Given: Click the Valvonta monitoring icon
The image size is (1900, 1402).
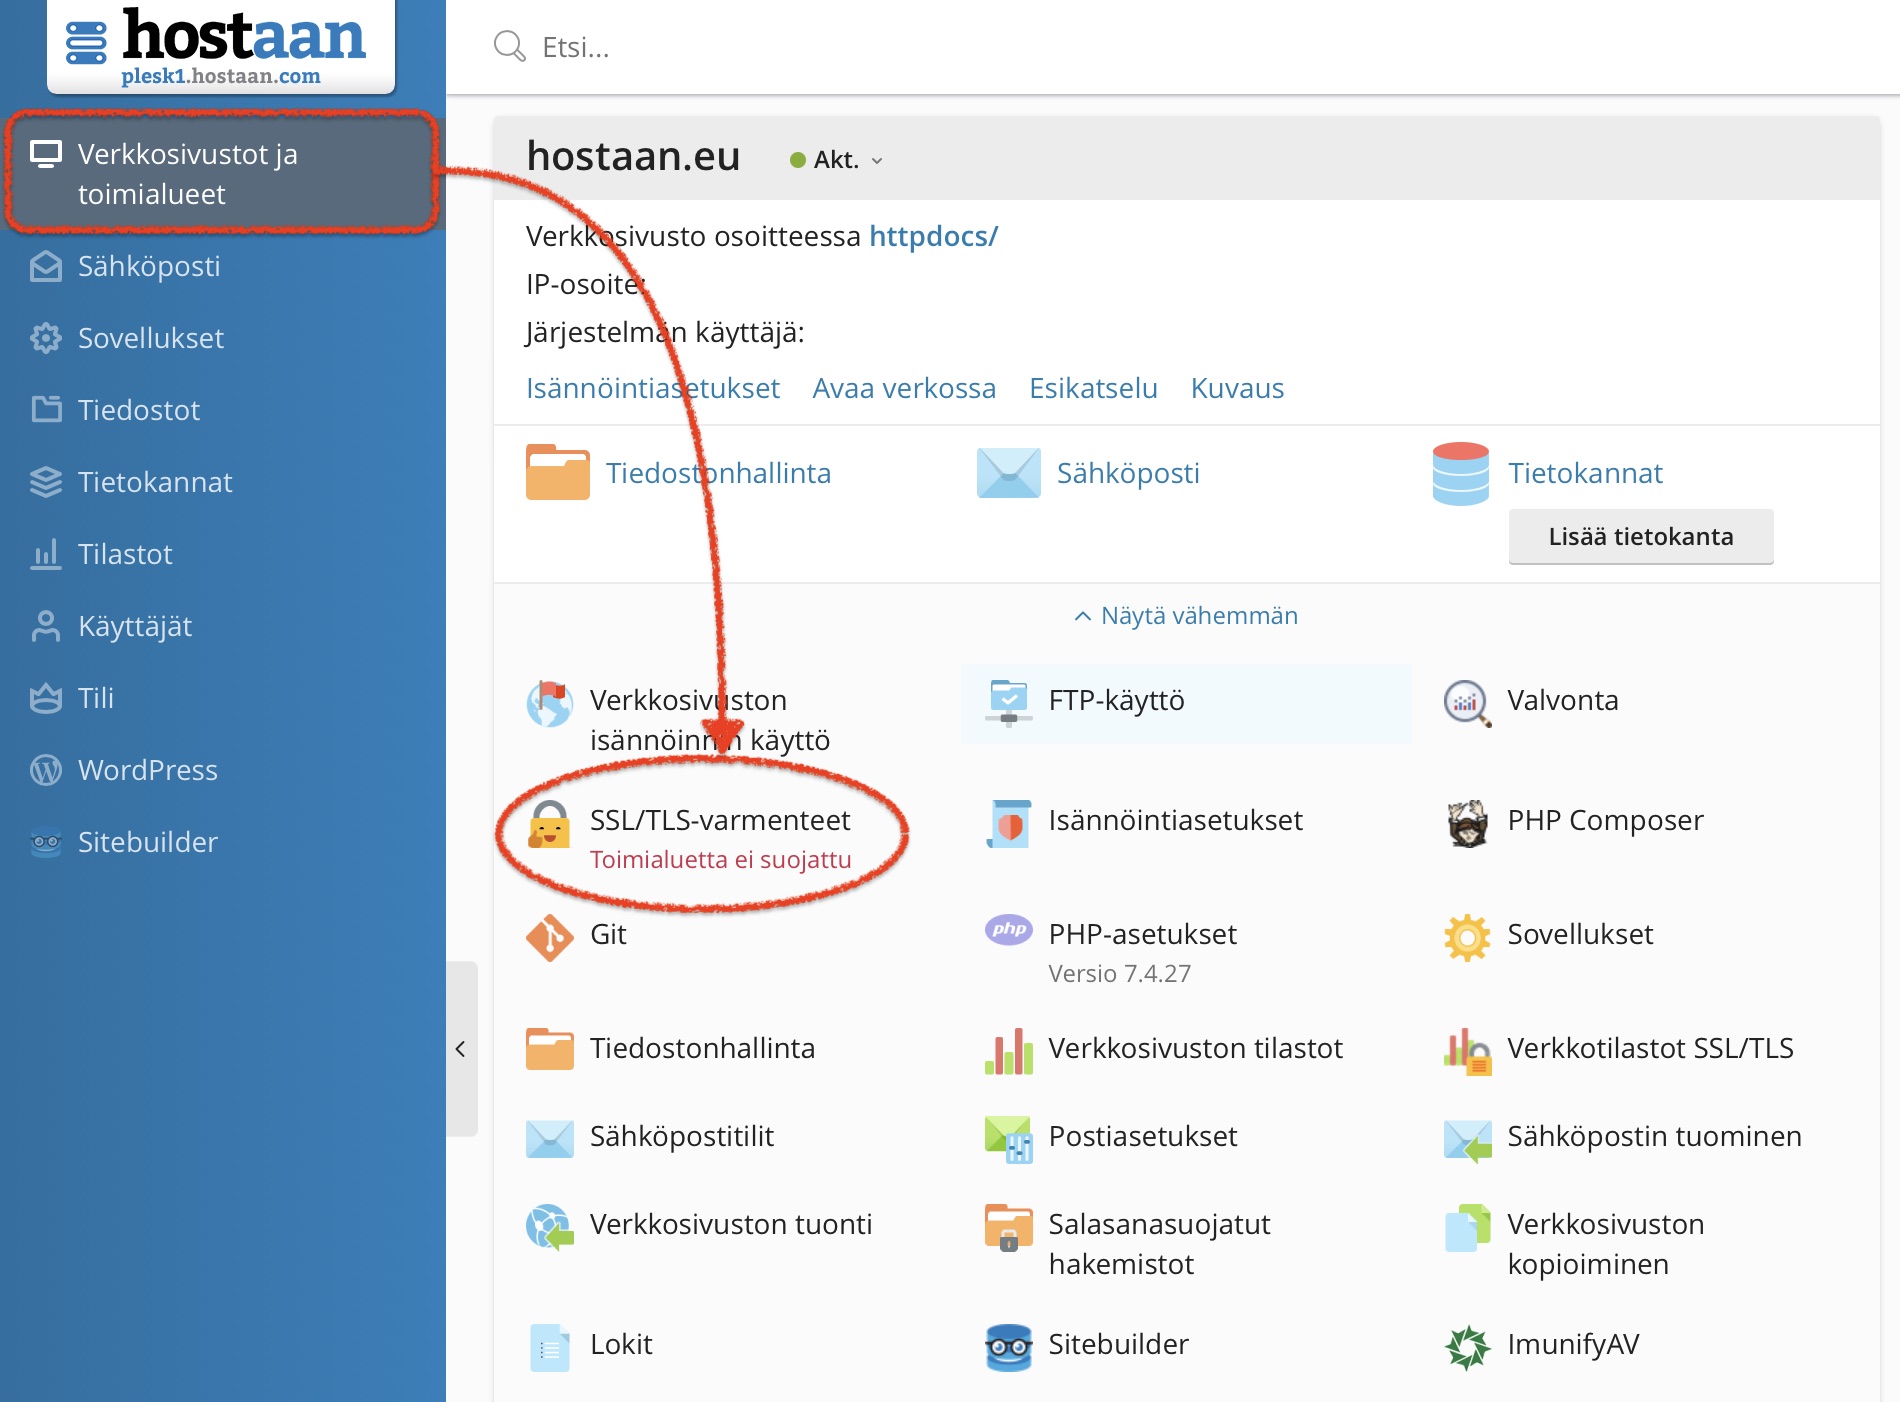Looking at the screenshot, I should pyautogui.click(x=1467, y=703).
